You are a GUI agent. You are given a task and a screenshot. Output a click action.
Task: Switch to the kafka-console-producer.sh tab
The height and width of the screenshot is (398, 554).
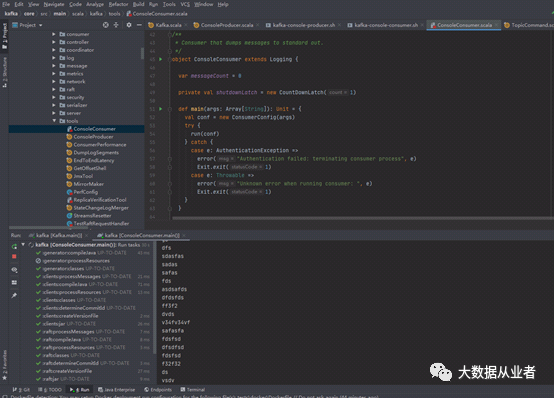coord(303,25)
